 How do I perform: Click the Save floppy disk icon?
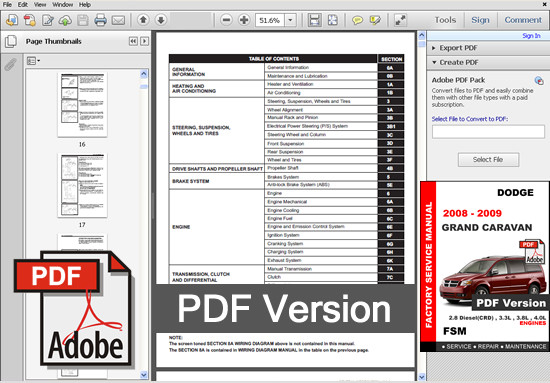(83, 20)
